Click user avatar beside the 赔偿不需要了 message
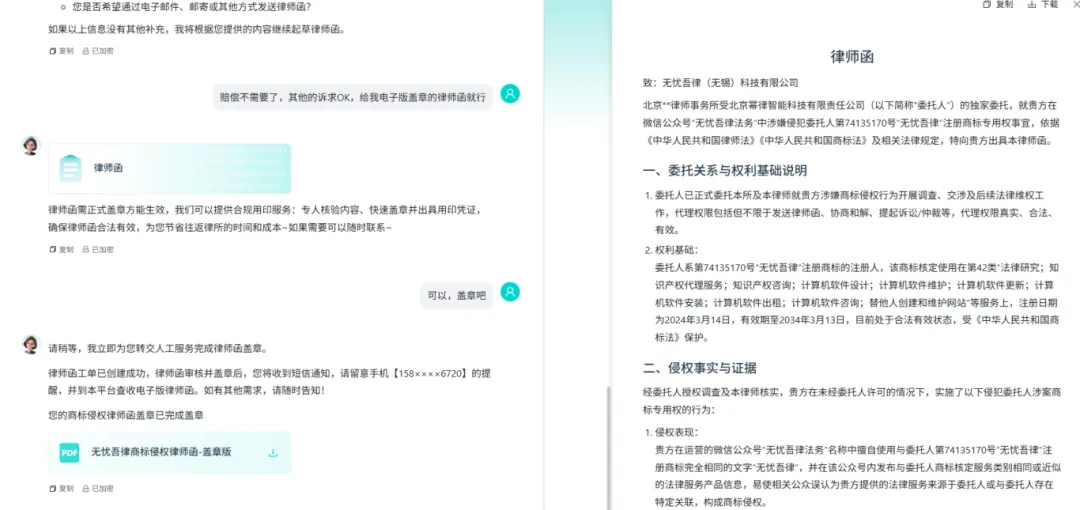The width and height of the screenshot is (1080, 510). coord(510,94)
